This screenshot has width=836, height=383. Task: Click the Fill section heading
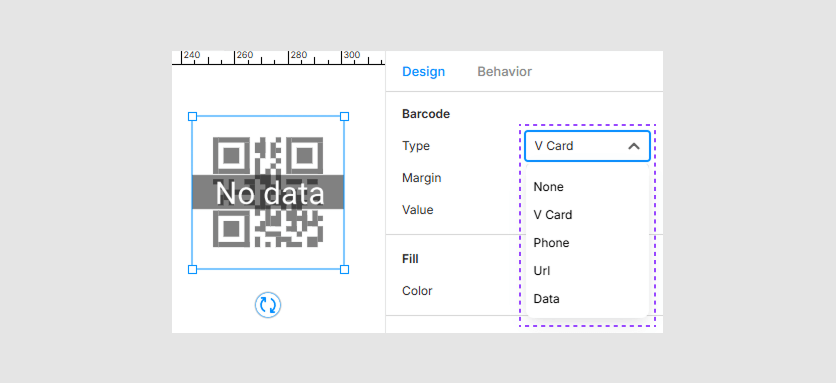point(410,259)
